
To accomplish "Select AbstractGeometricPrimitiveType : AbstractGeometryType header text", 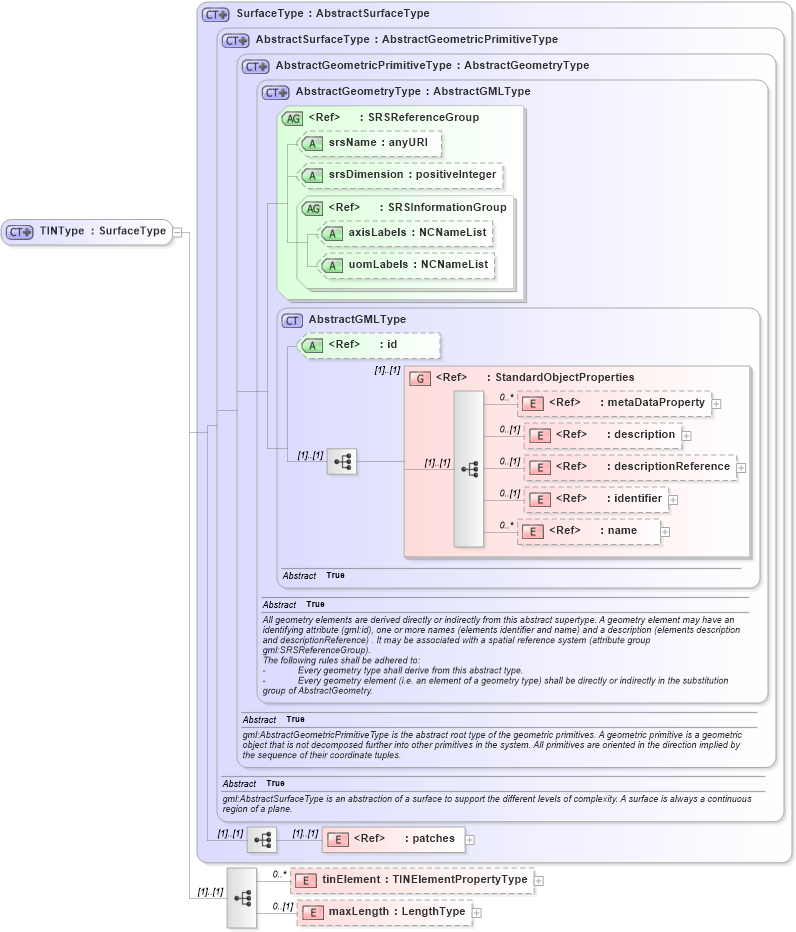I will point(432,66).
